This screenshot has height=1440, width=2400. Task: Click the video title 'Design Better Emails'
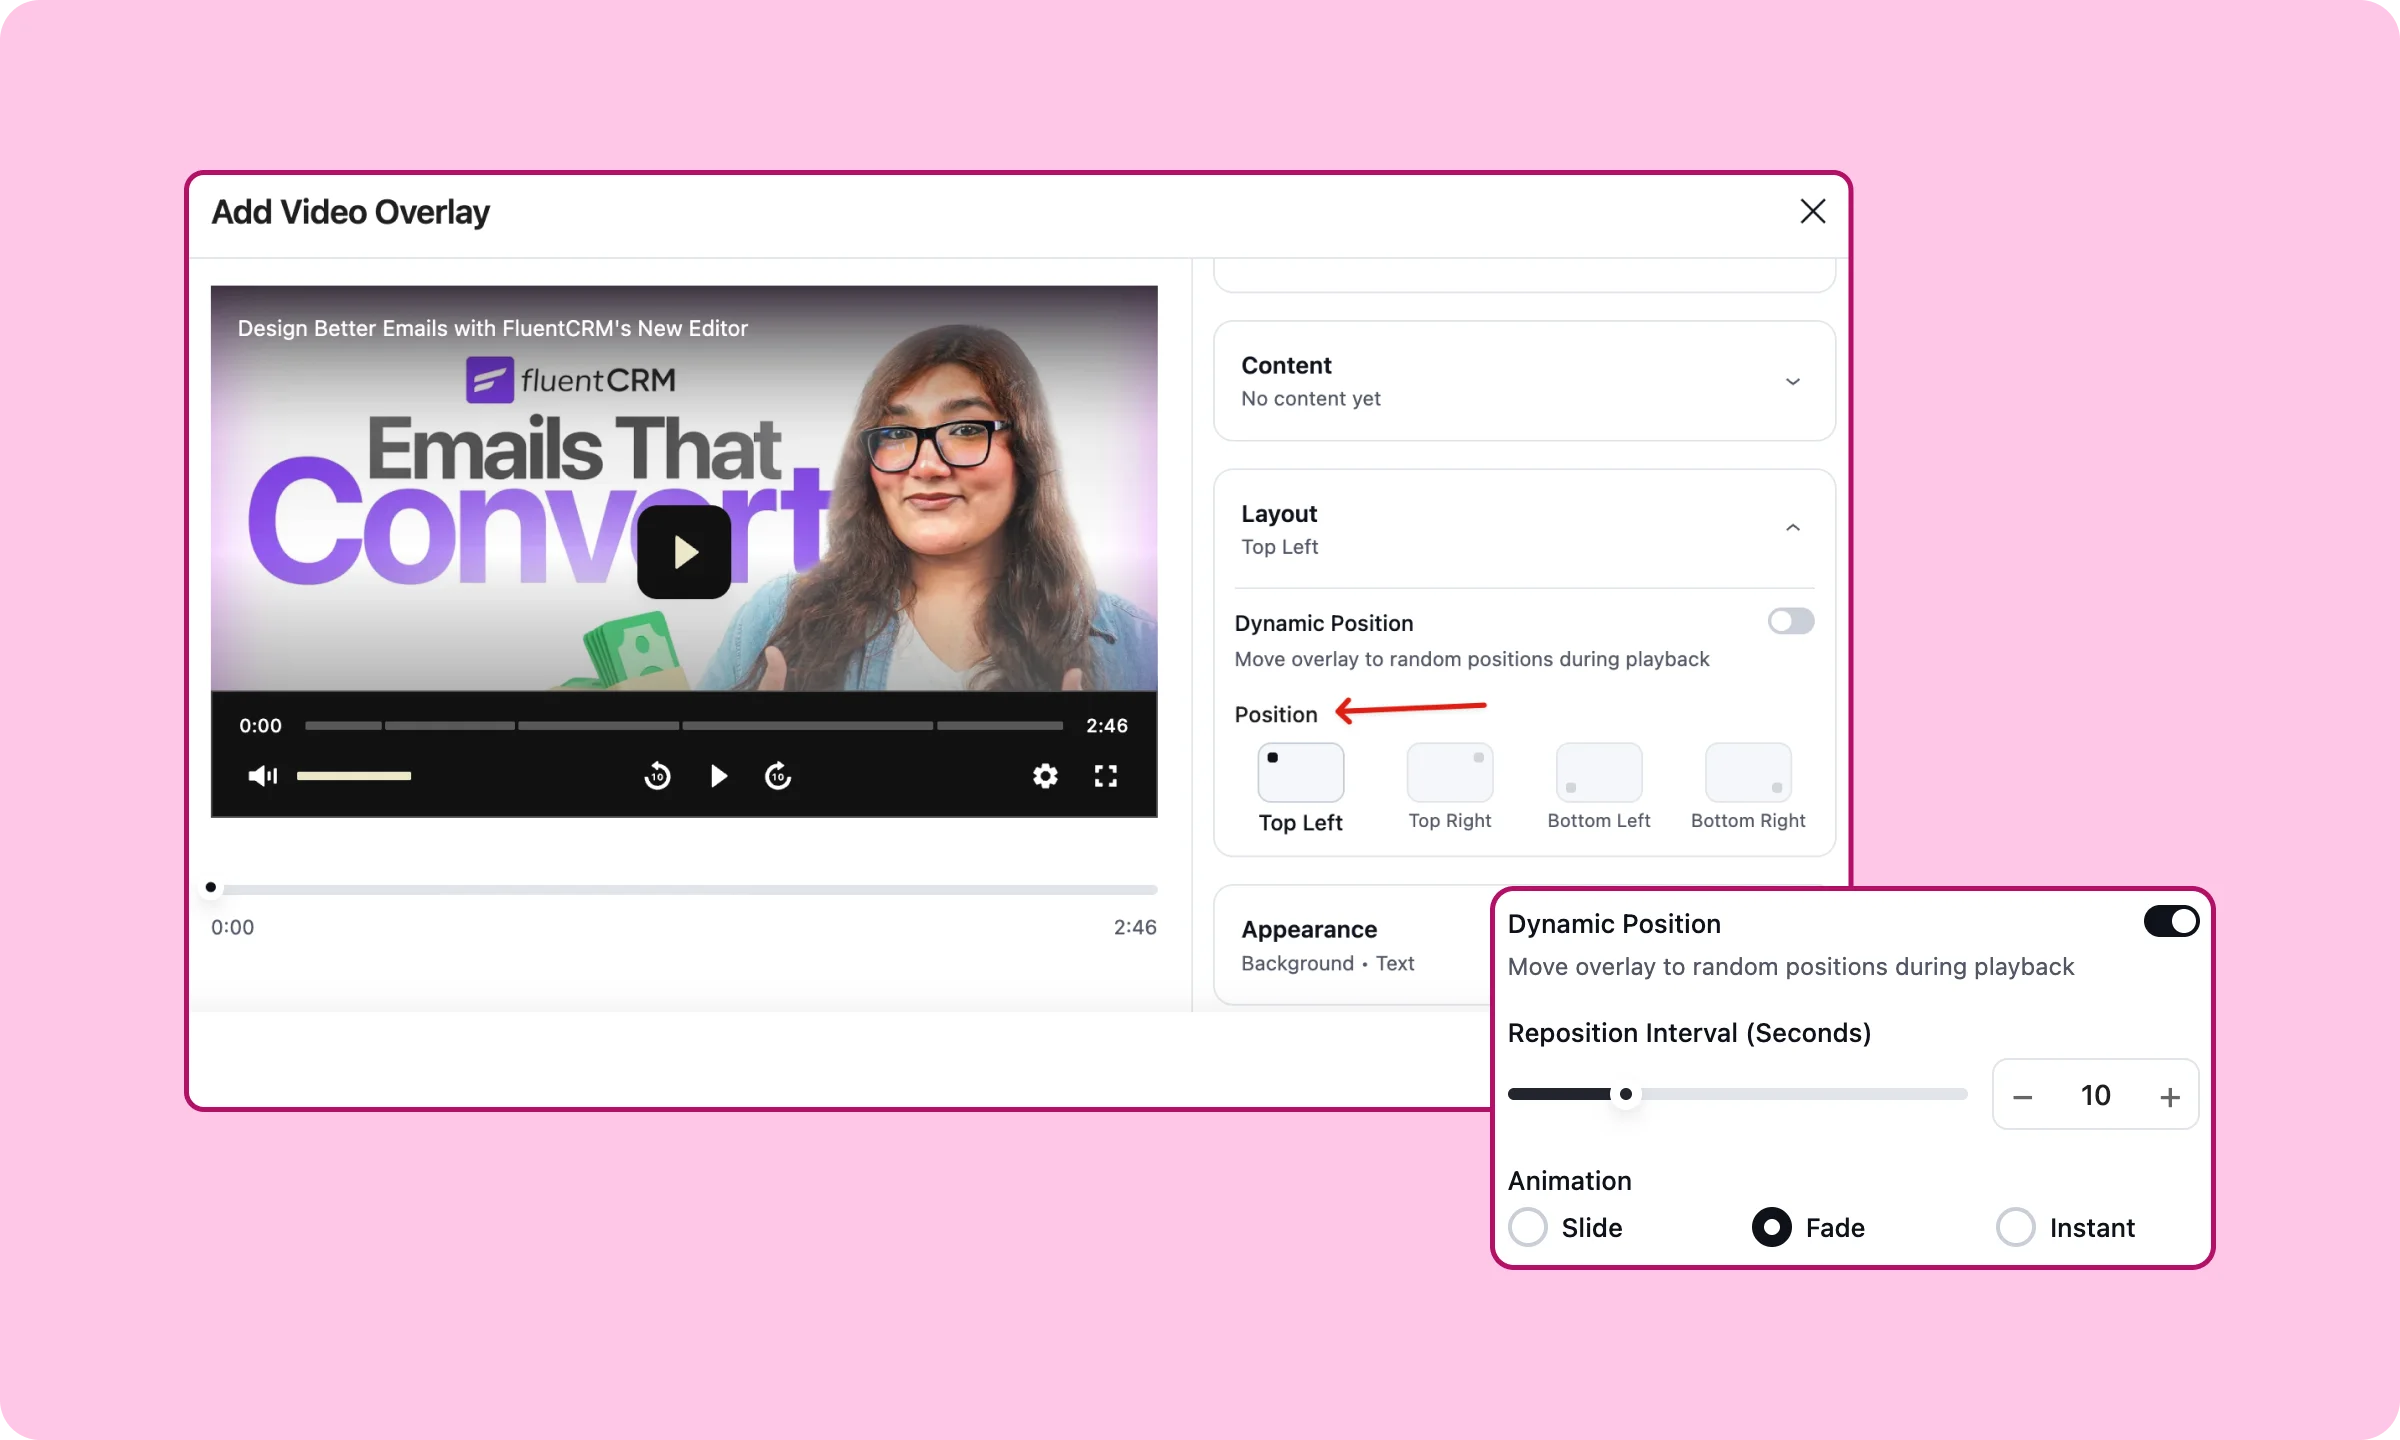click(x=492, y=328)
